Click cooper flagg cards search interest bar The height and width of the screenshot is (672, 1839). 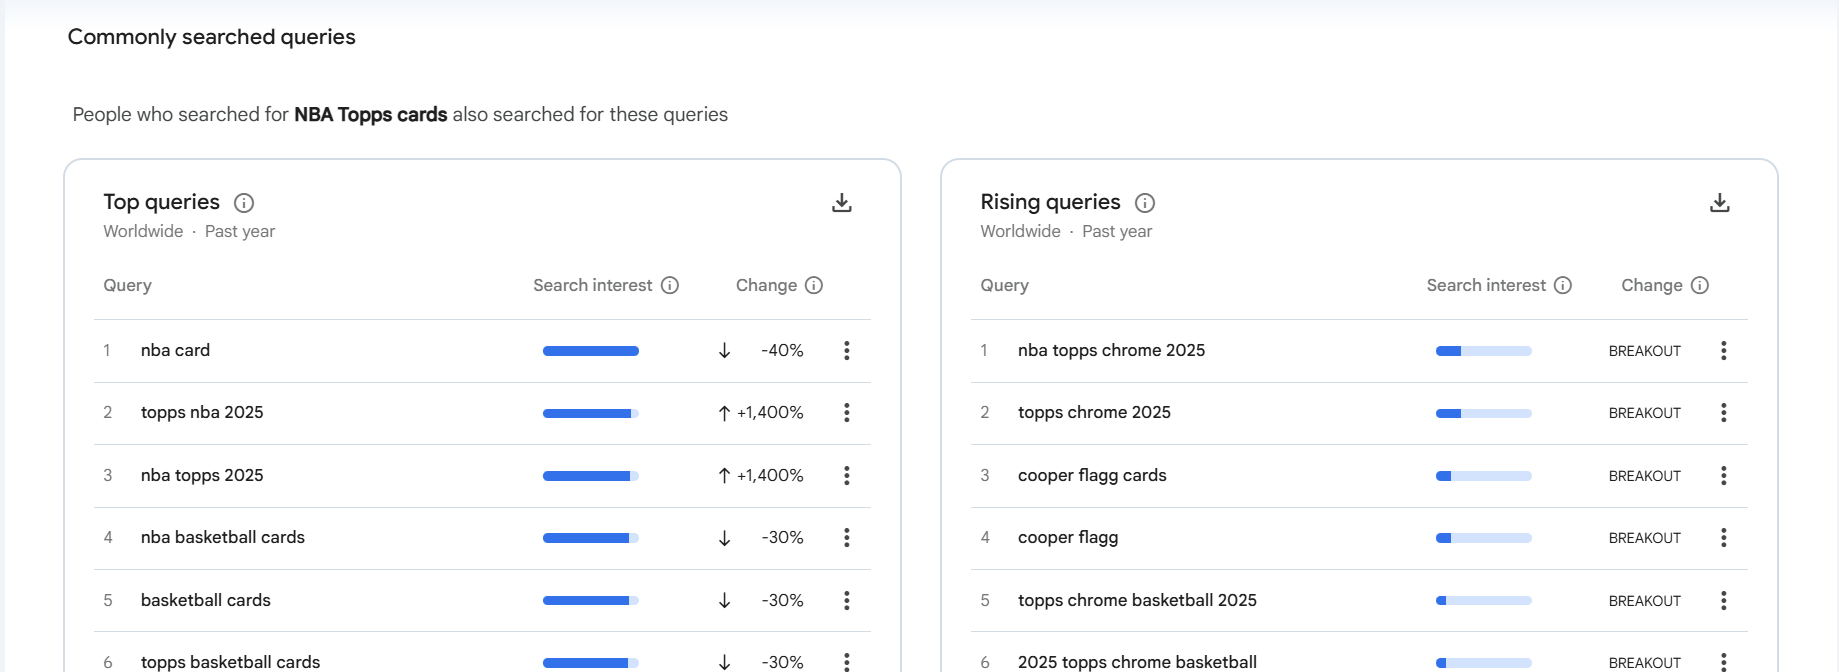[x=1484, y=476]
